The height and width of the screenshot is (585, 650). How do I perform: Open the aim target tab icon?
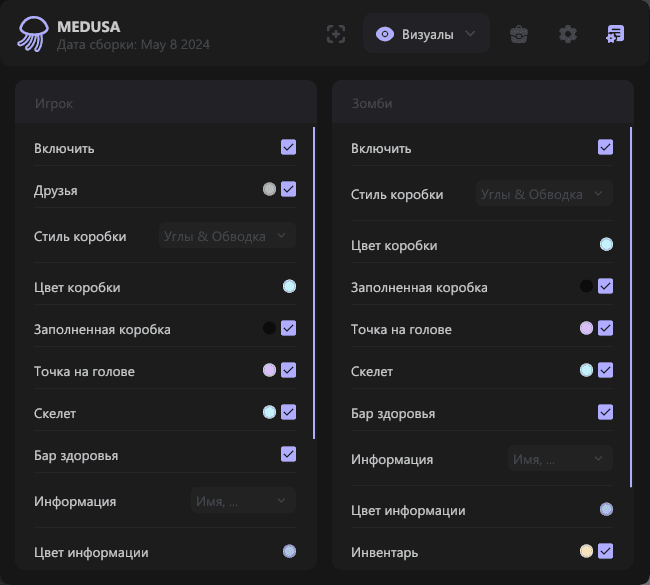point(336,34)
